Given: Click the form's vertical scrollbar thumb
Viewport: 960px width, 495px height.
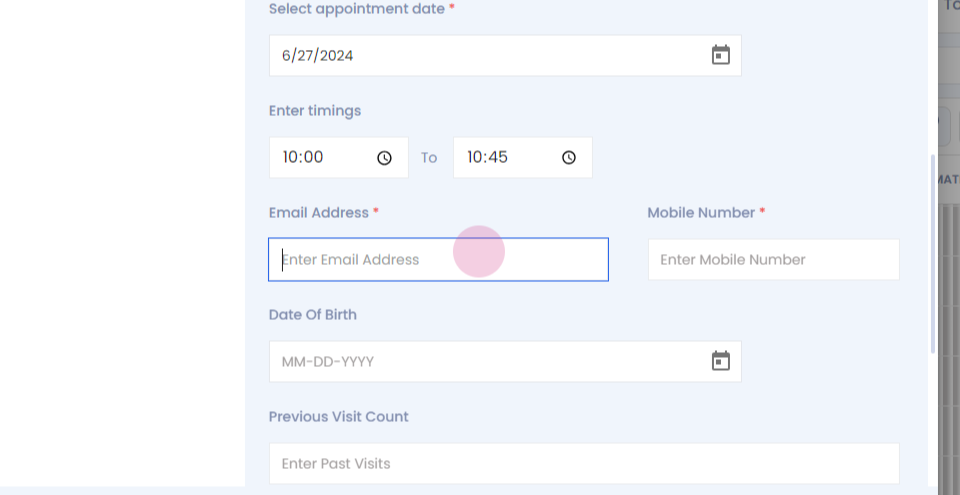Looking at the screenshot, I should click(x=932, y=254).
